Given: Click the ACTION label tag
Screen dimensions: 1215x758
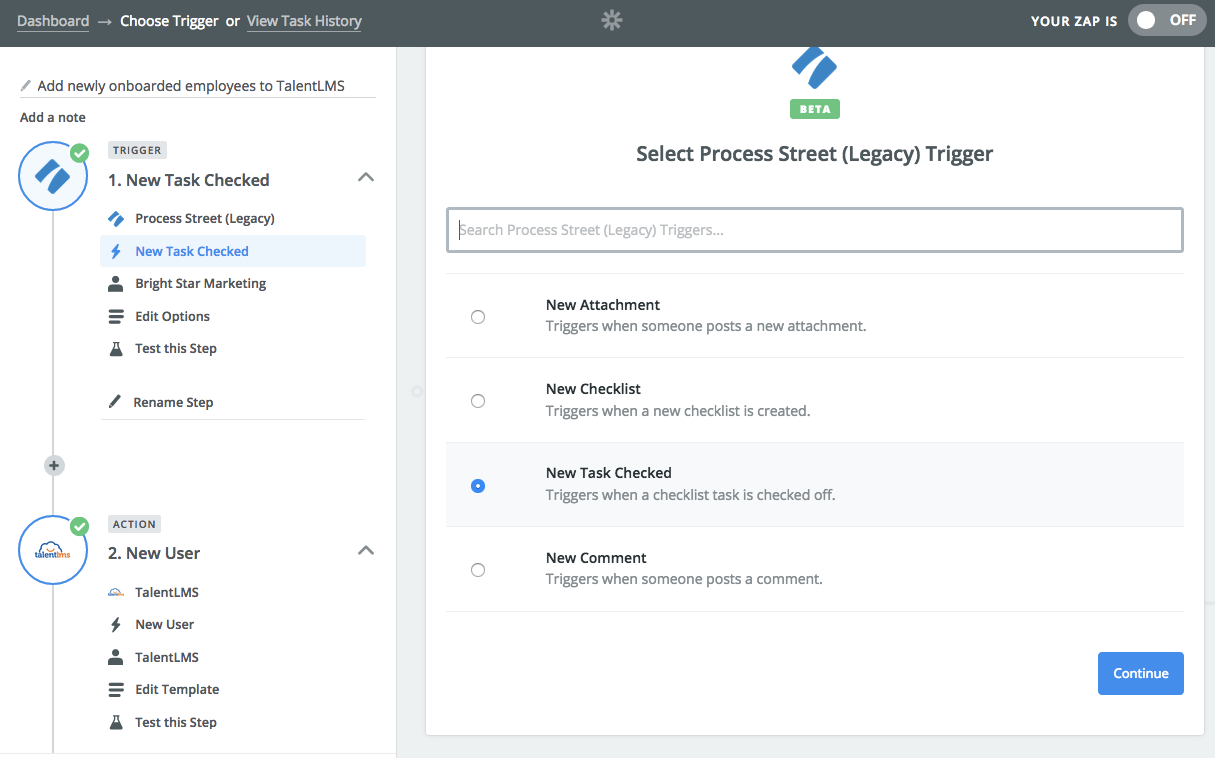Looking at the screenshot, I should (x=134, y=524).
